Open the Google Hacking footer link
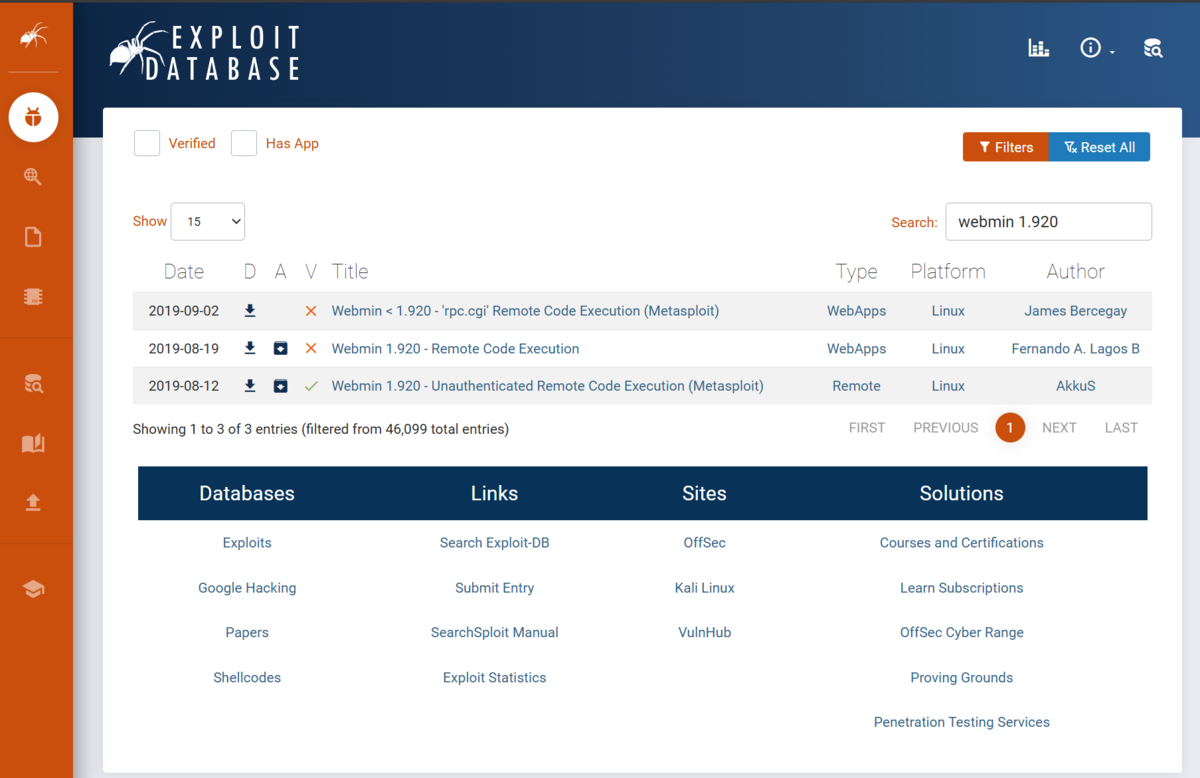This screenshot has width=1200, height=778. tap(247, 588)
